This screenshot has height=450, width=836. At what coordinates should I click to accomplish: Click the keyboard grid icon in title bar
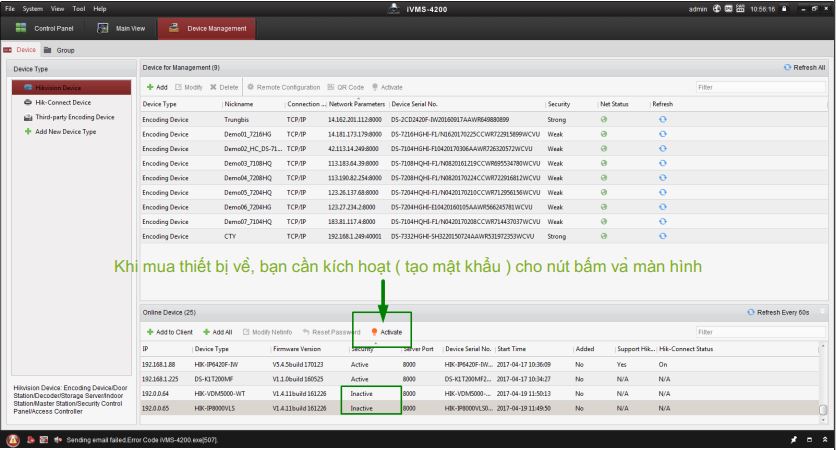(740, 9)
